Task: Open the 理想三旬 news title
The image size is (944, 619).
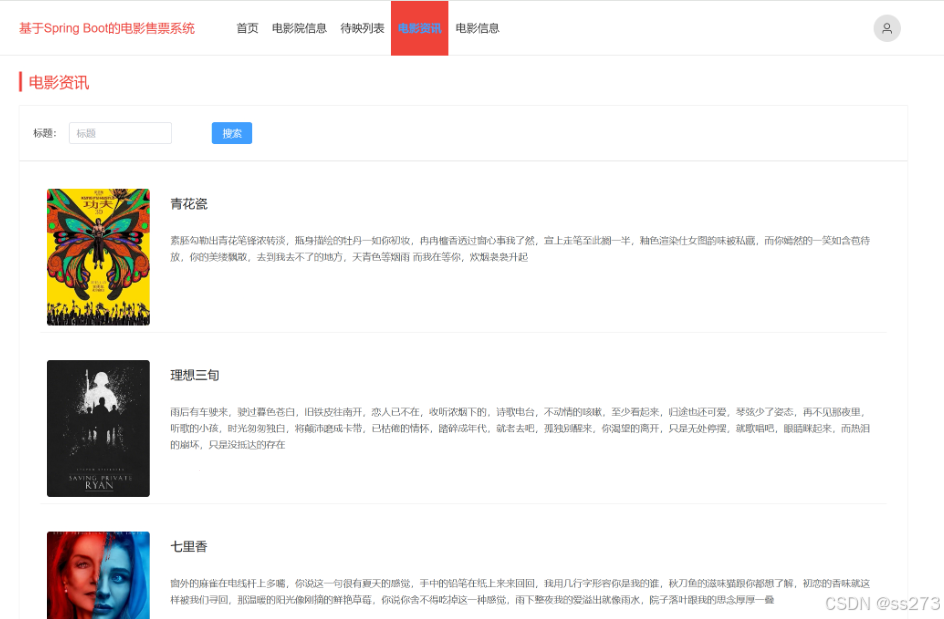Action: (x=195, y=375)
